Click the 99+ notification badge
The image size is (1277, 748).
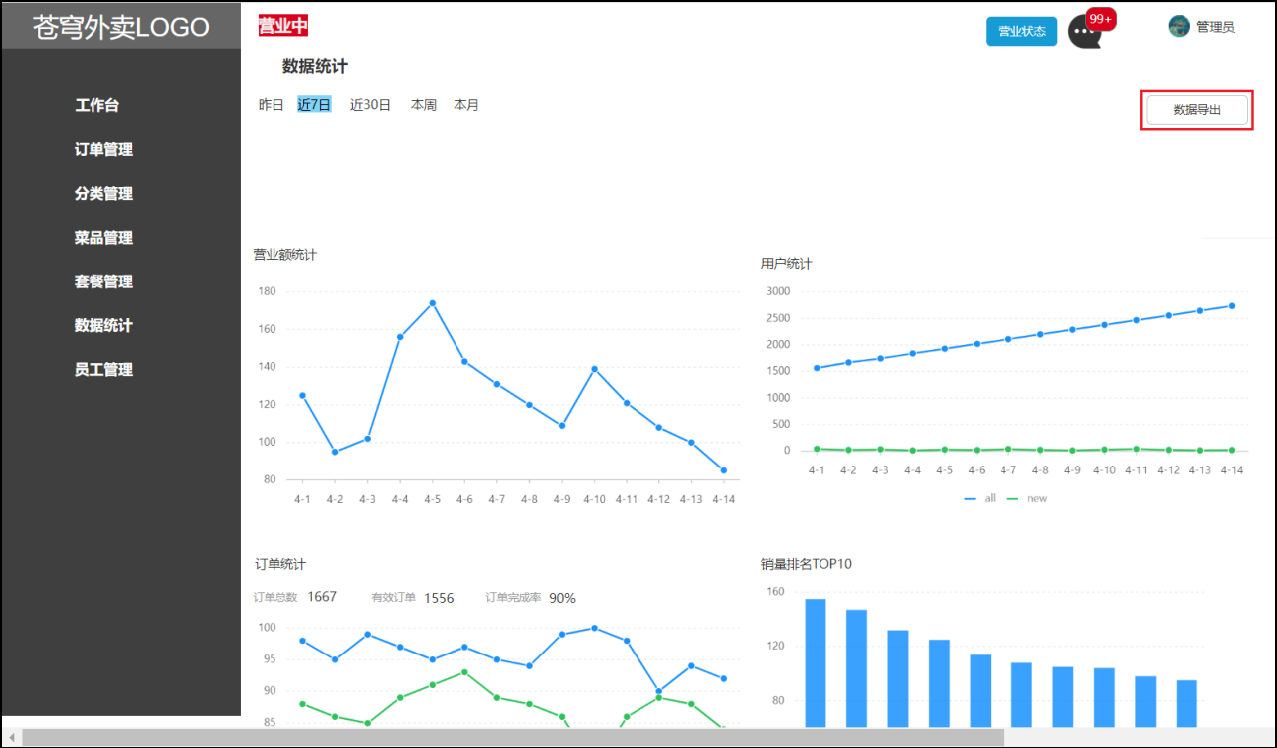1101,20
